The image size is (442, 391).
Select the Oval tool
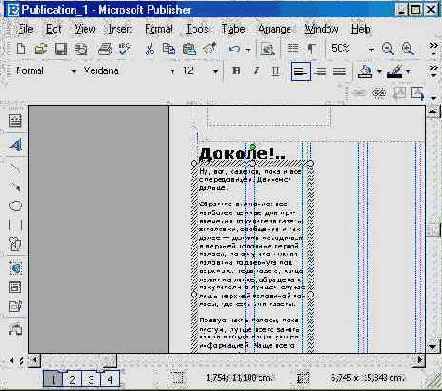coord(15,206)
